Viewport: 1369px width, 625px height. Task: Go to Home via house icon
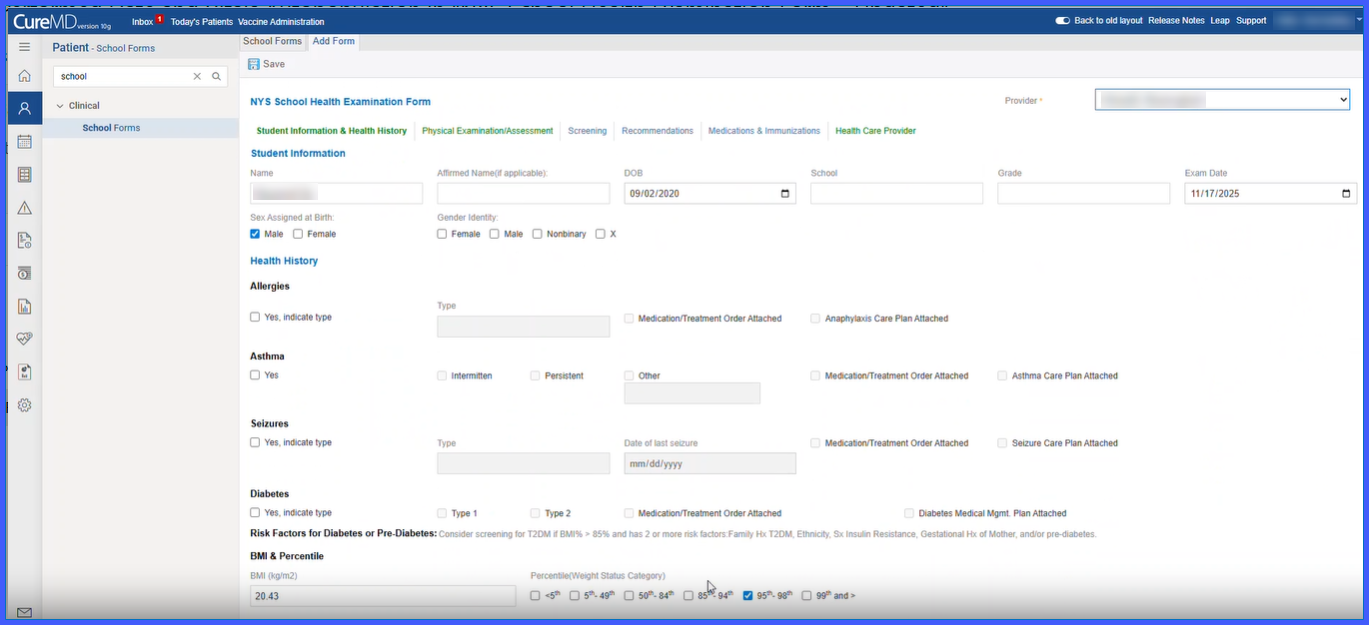(x=24, y=76)
